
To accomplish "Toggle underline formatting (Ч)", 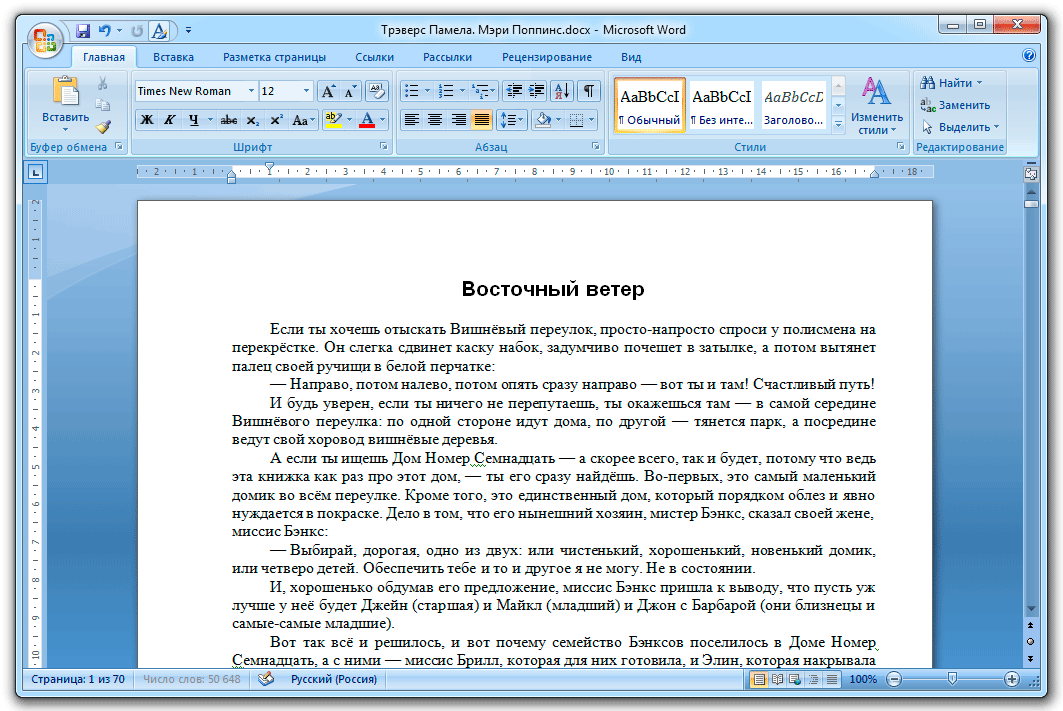I will (x=194, y=121).
